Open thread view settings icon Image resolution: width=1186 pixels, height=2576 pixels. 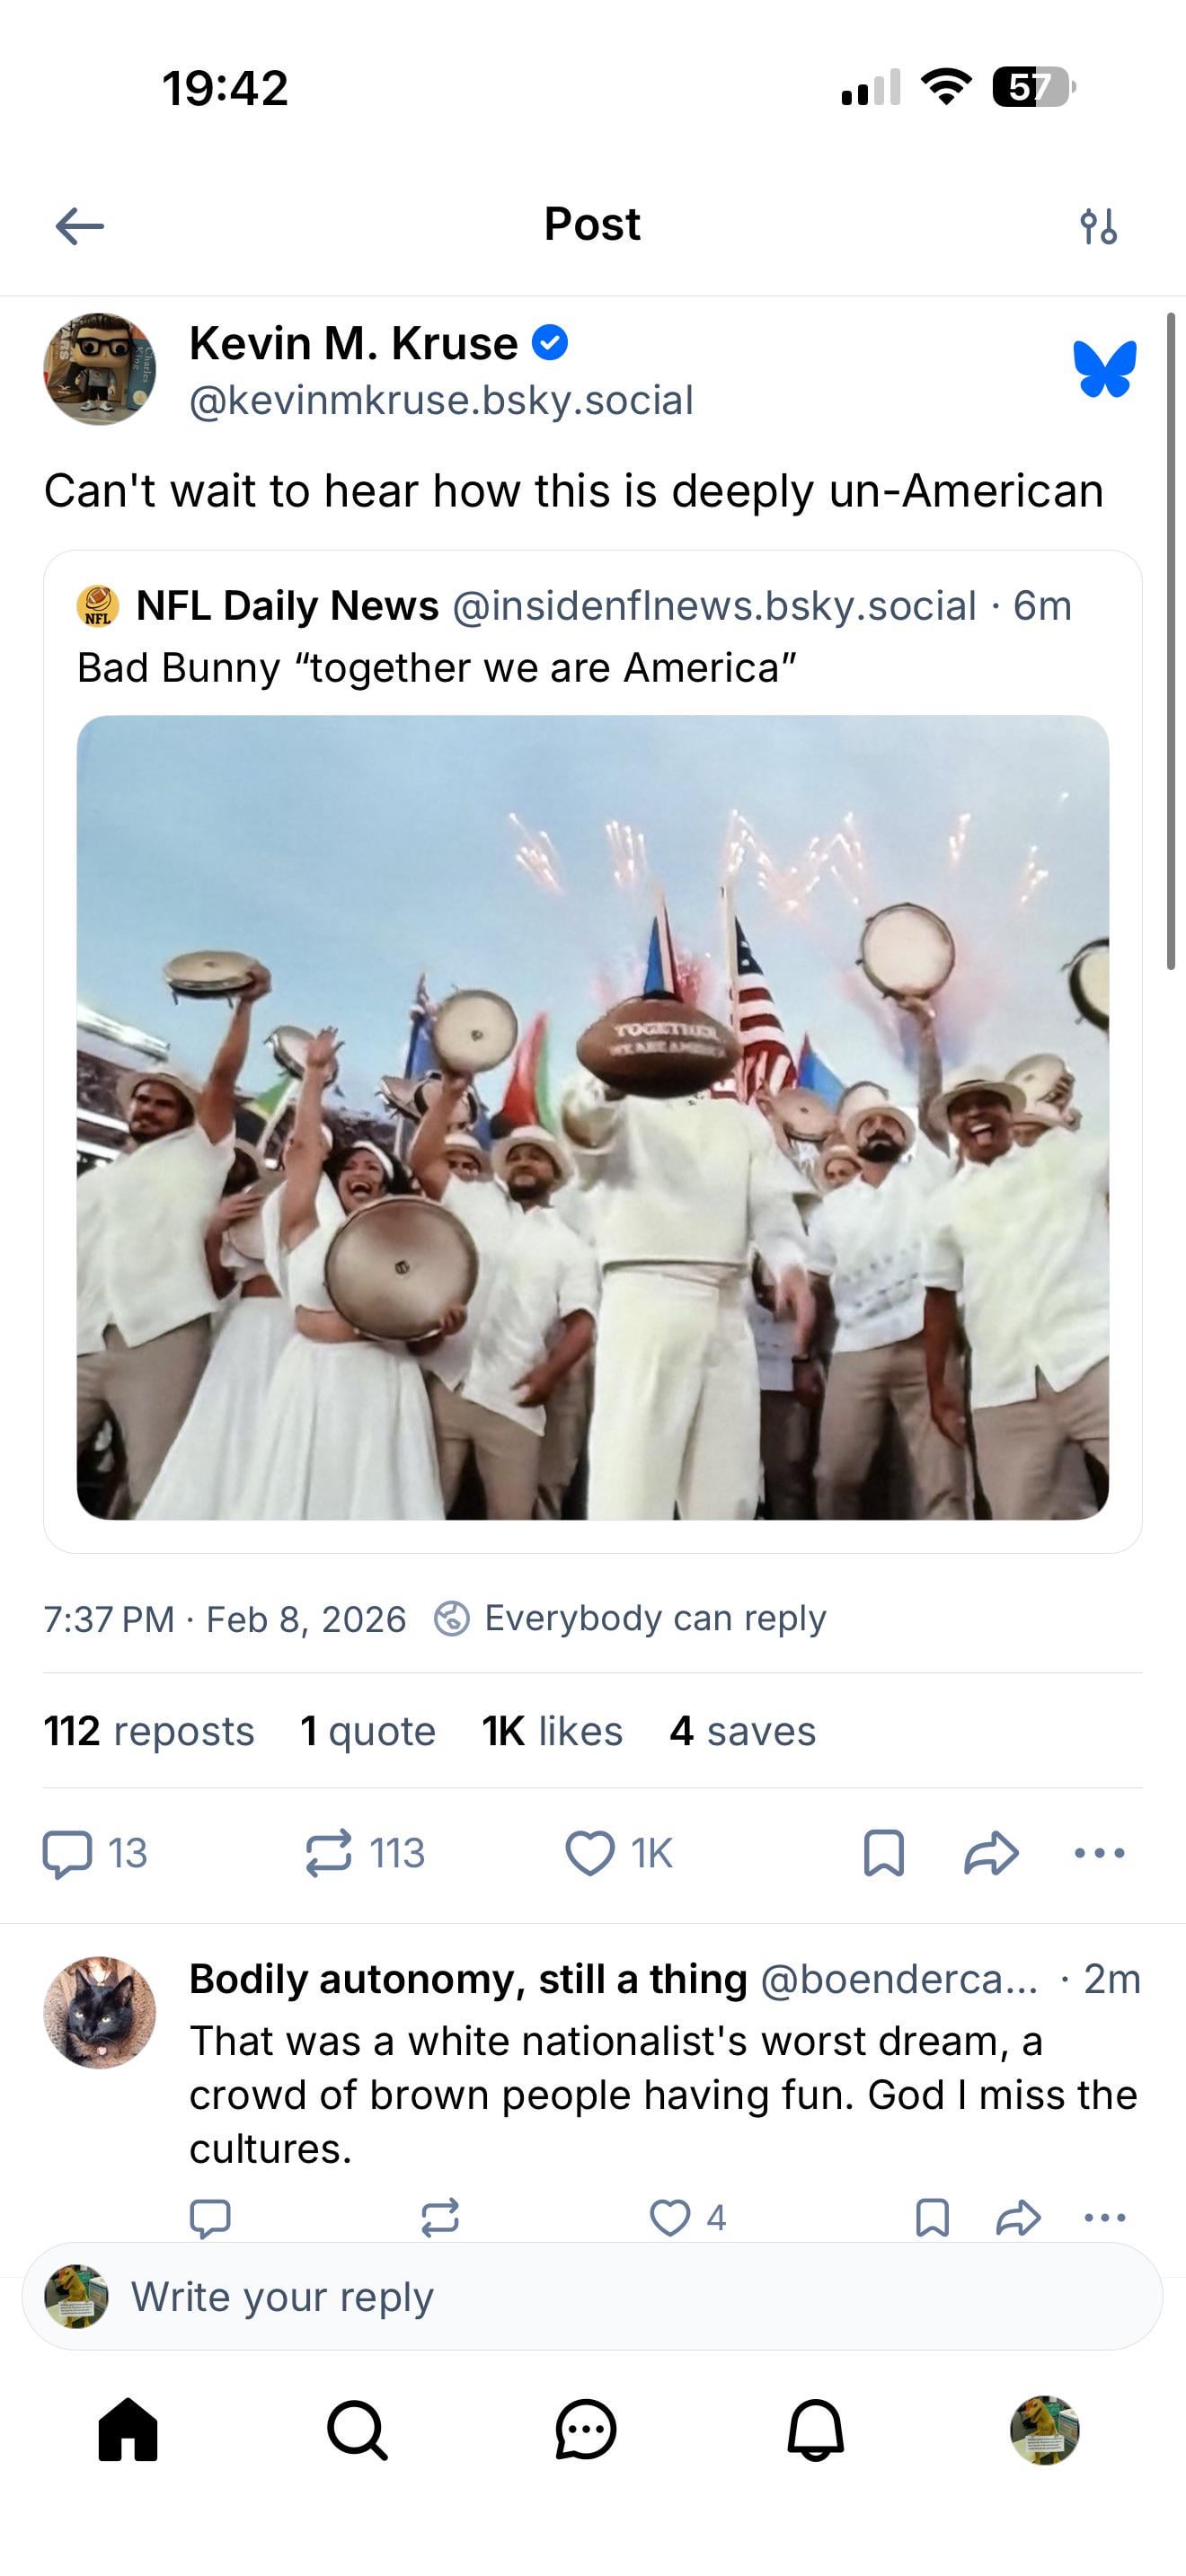(1098, 227)
